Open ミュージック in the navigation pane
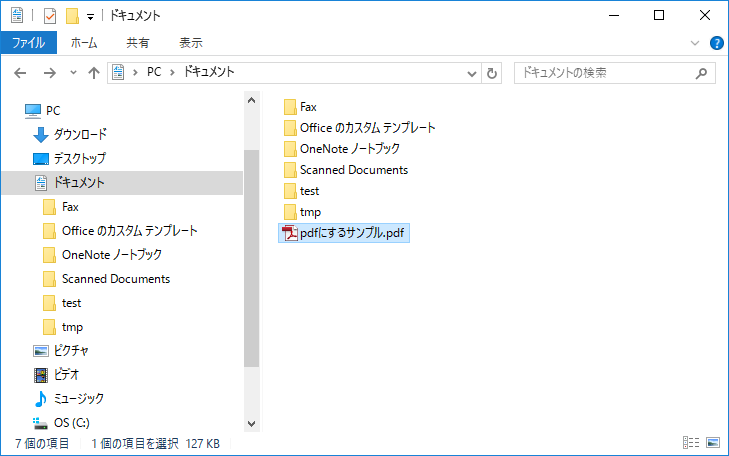This screenshot has width=729, height=456. pos(79,399)
